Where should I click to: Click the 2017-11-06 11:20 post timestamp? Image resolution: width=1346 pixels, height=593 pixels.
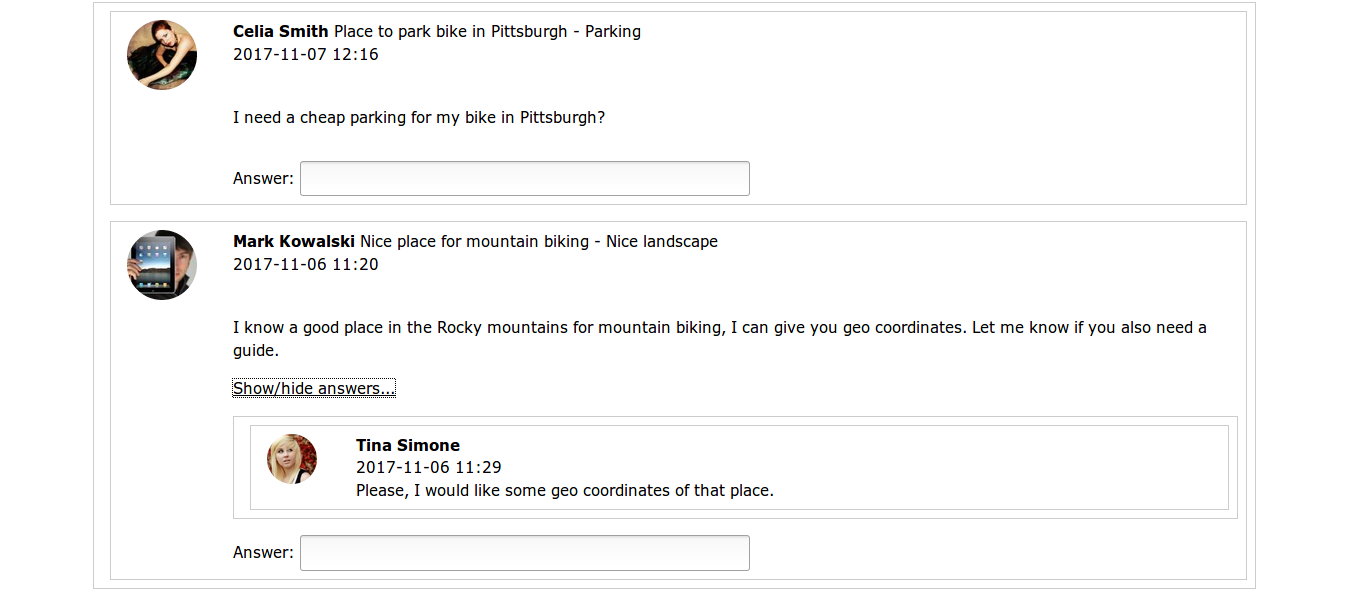(x=306, y=264)
